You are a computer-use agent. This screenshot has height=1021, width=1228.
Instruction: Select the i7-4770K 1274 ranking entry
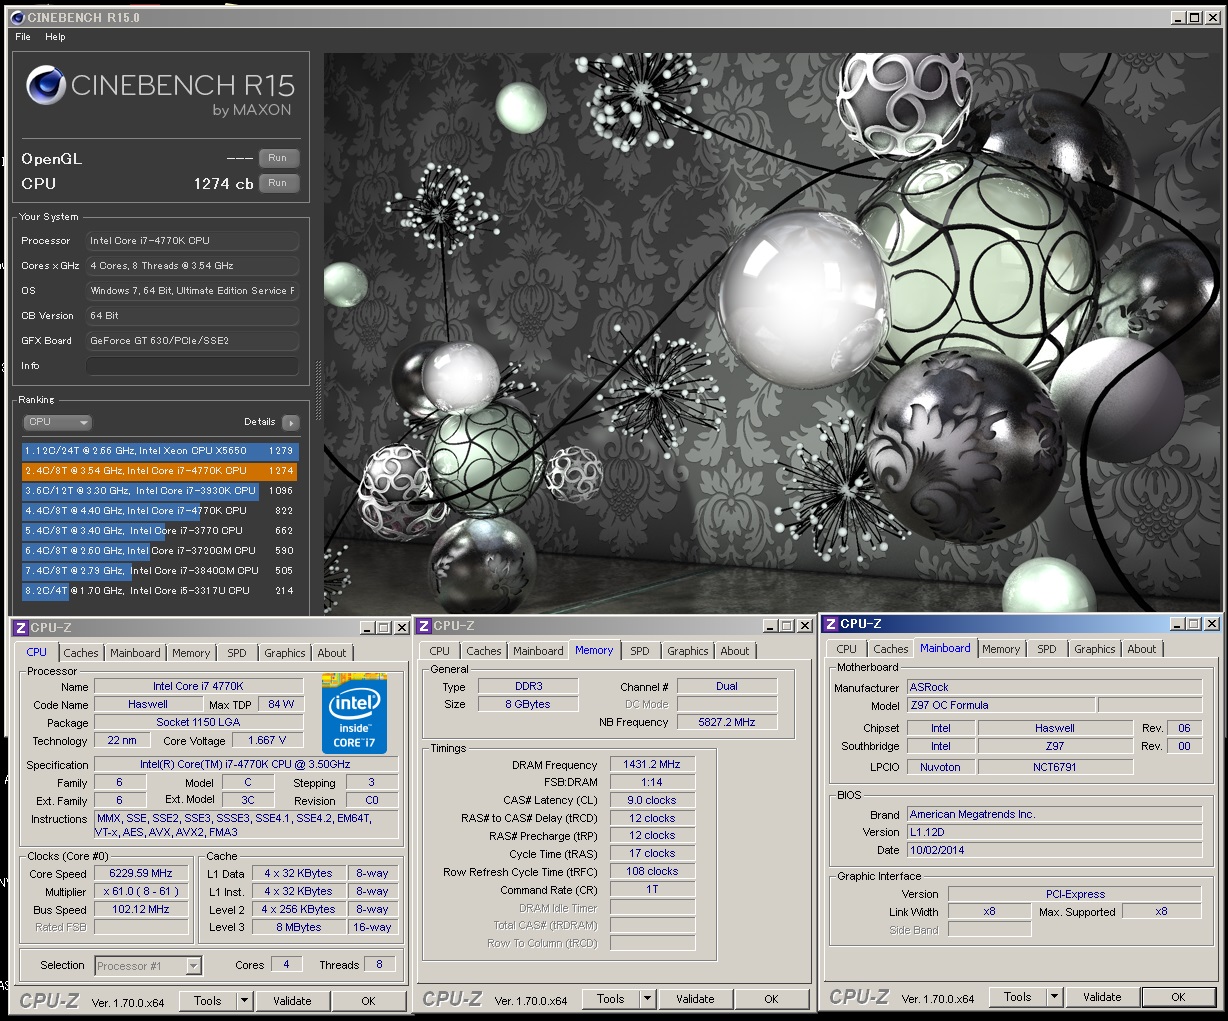(x=160, y=471)
